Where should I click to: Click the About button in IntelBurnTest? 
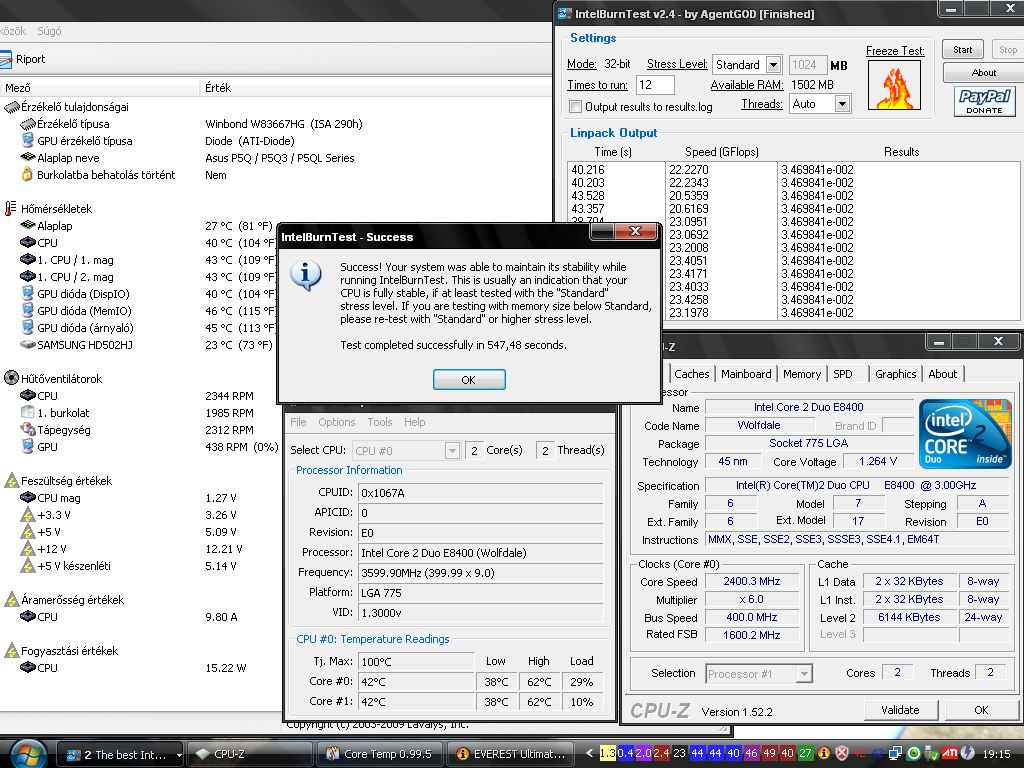(x=983, y=72)
